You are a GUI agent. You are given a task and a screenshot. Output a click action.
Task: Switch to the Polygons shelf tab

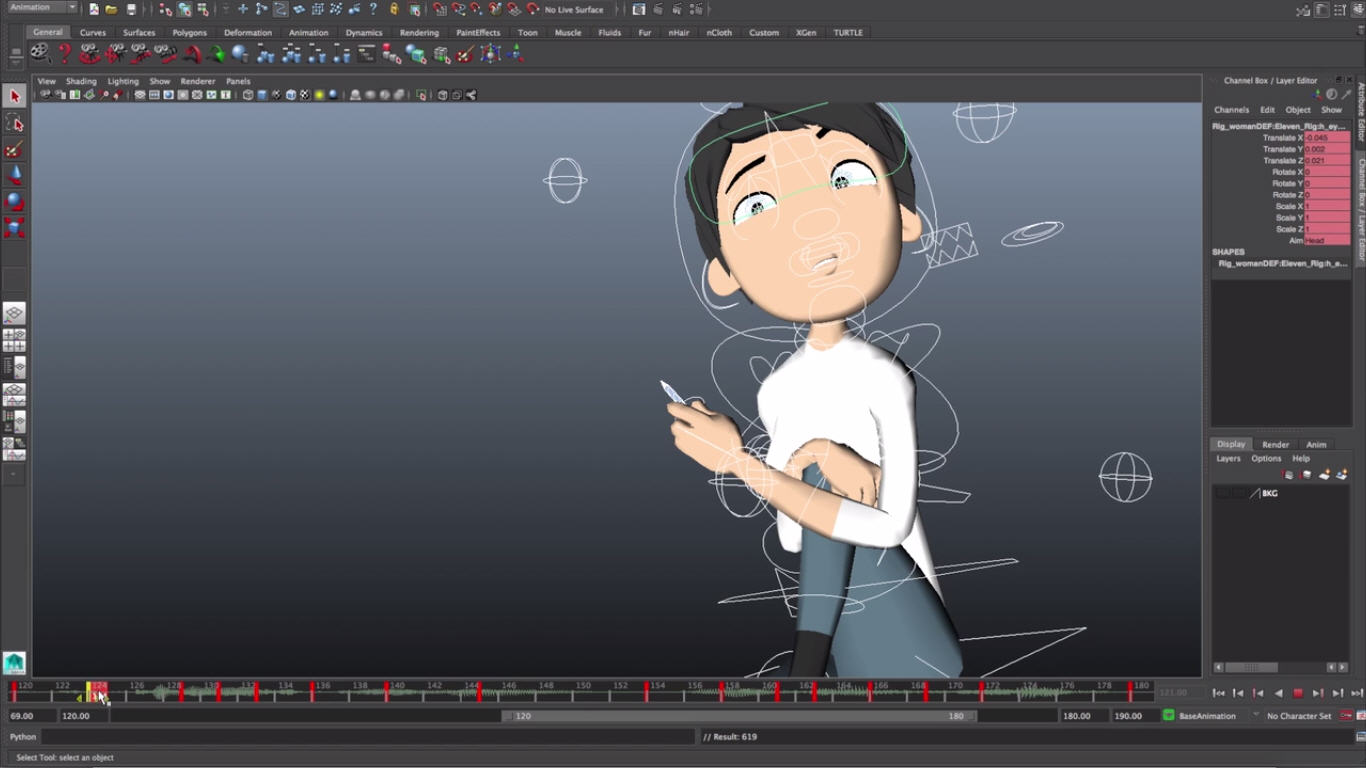click(189, 33)
